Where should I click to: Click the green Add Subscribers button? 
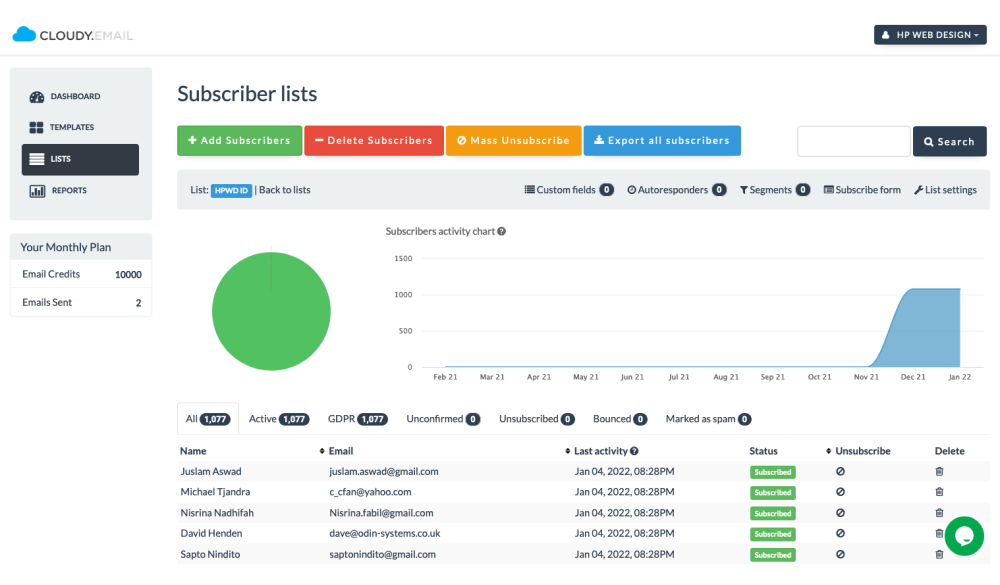click(x=239, y=141)
